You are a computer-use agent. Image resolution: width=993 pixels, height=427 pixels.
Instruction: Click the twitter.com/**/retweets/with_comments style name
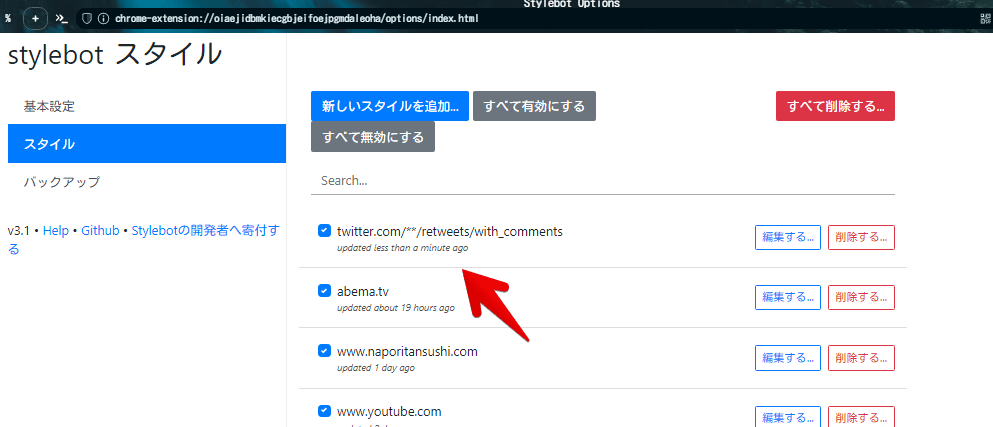point(450,231)
